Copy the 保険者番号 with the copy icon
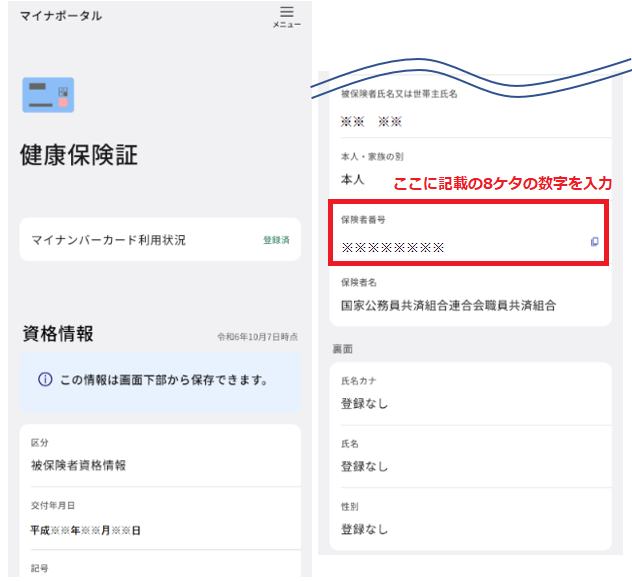 point(594,242)
